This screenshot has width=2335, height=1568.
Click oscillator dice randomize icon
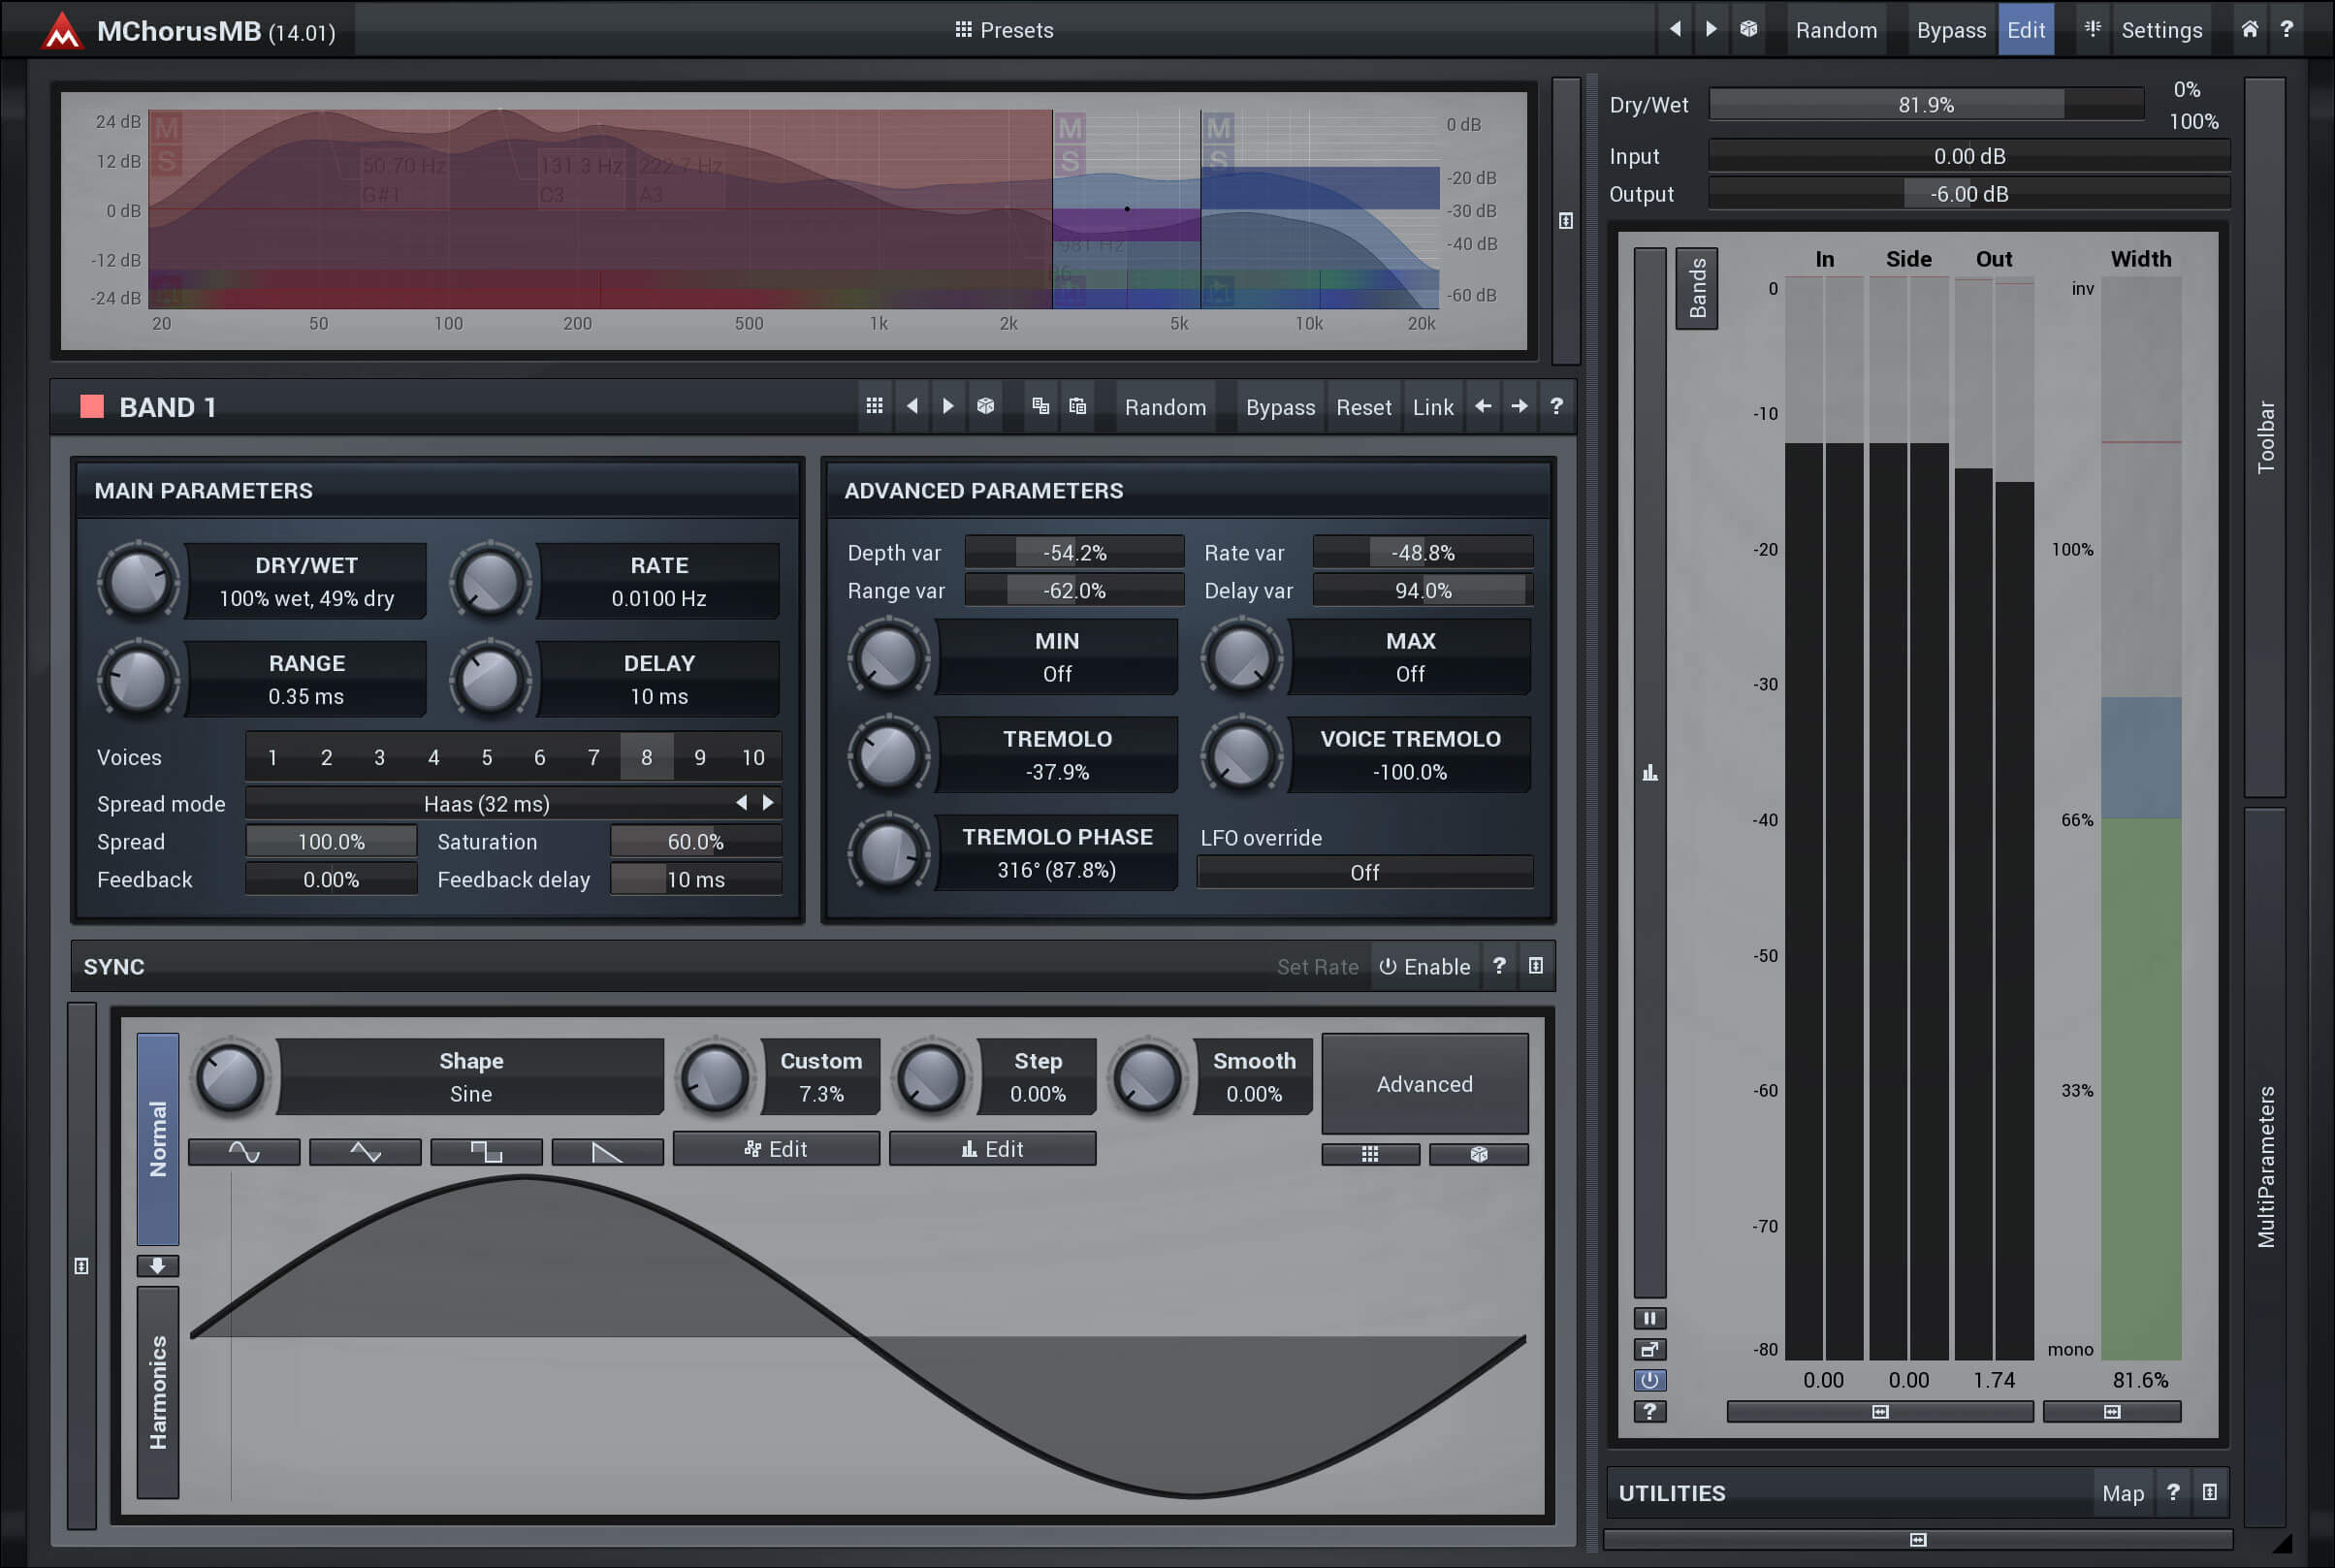point(1478,1154)
